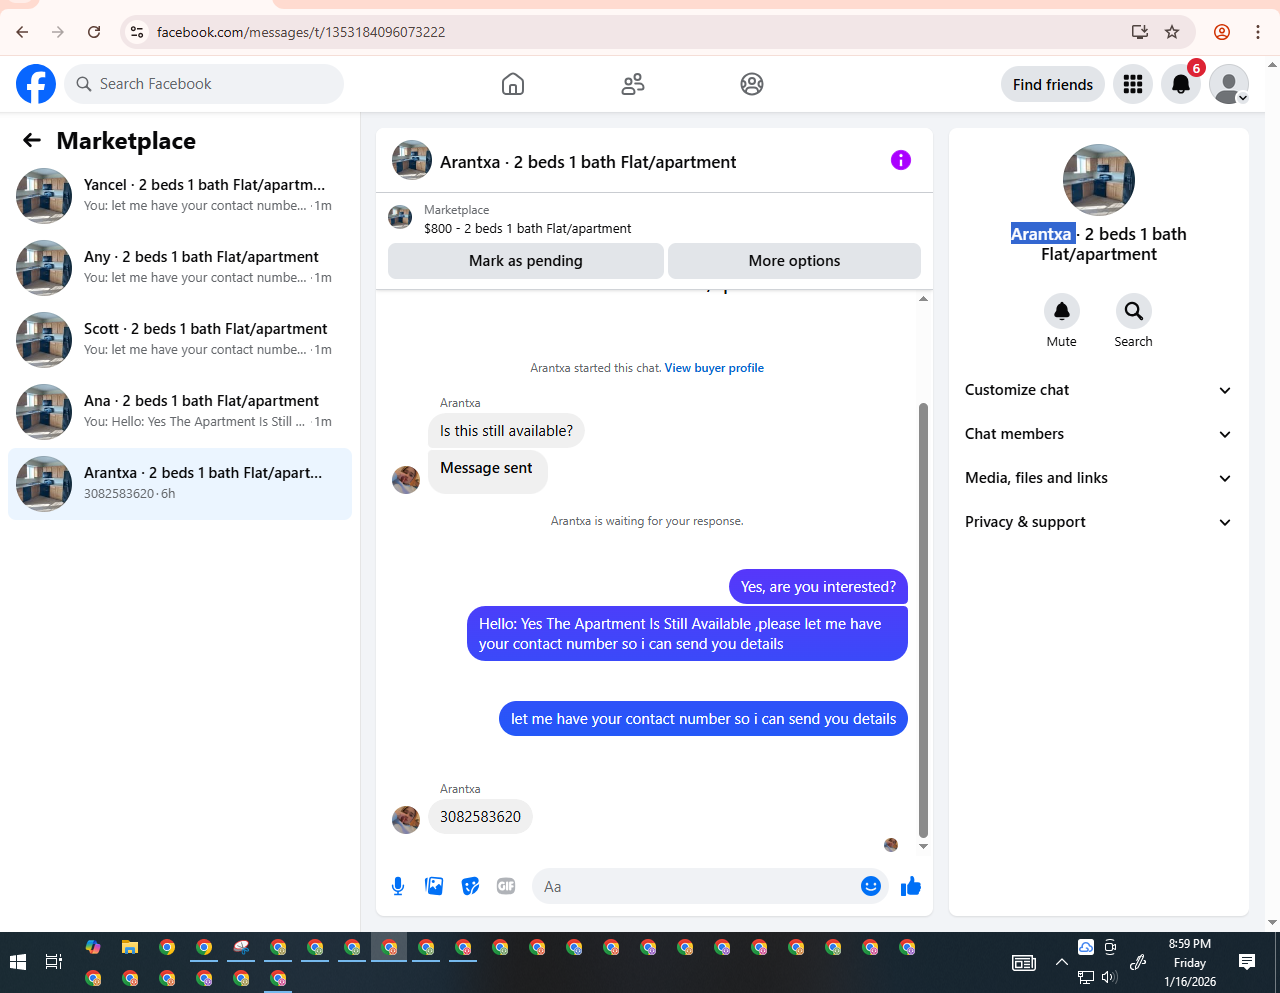Open the Facebook logo home link
Screen dimensions: 1280x993
[x=36, y=84]
